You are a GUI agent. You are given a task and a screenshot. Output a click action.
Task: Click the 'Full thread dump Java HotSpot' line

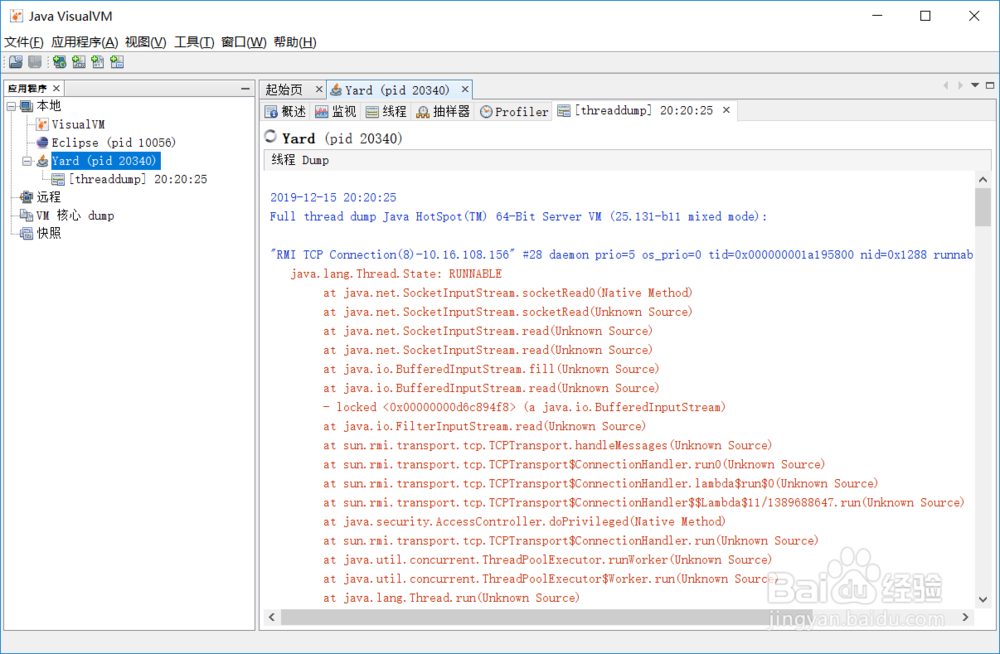click(518, 216)
